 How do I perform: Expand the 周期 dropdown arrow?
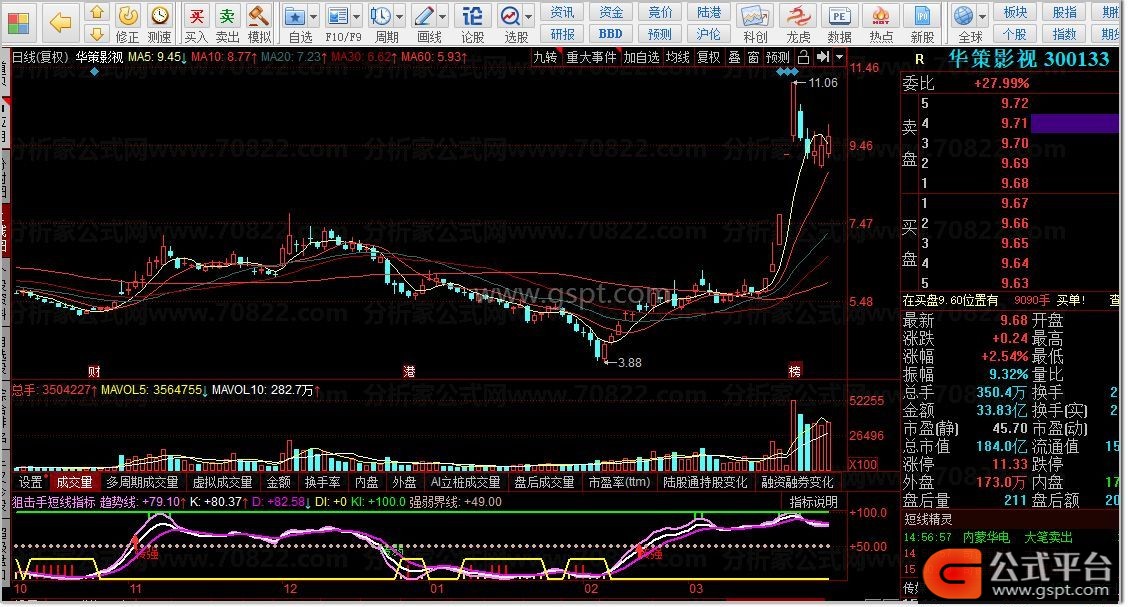400,17
